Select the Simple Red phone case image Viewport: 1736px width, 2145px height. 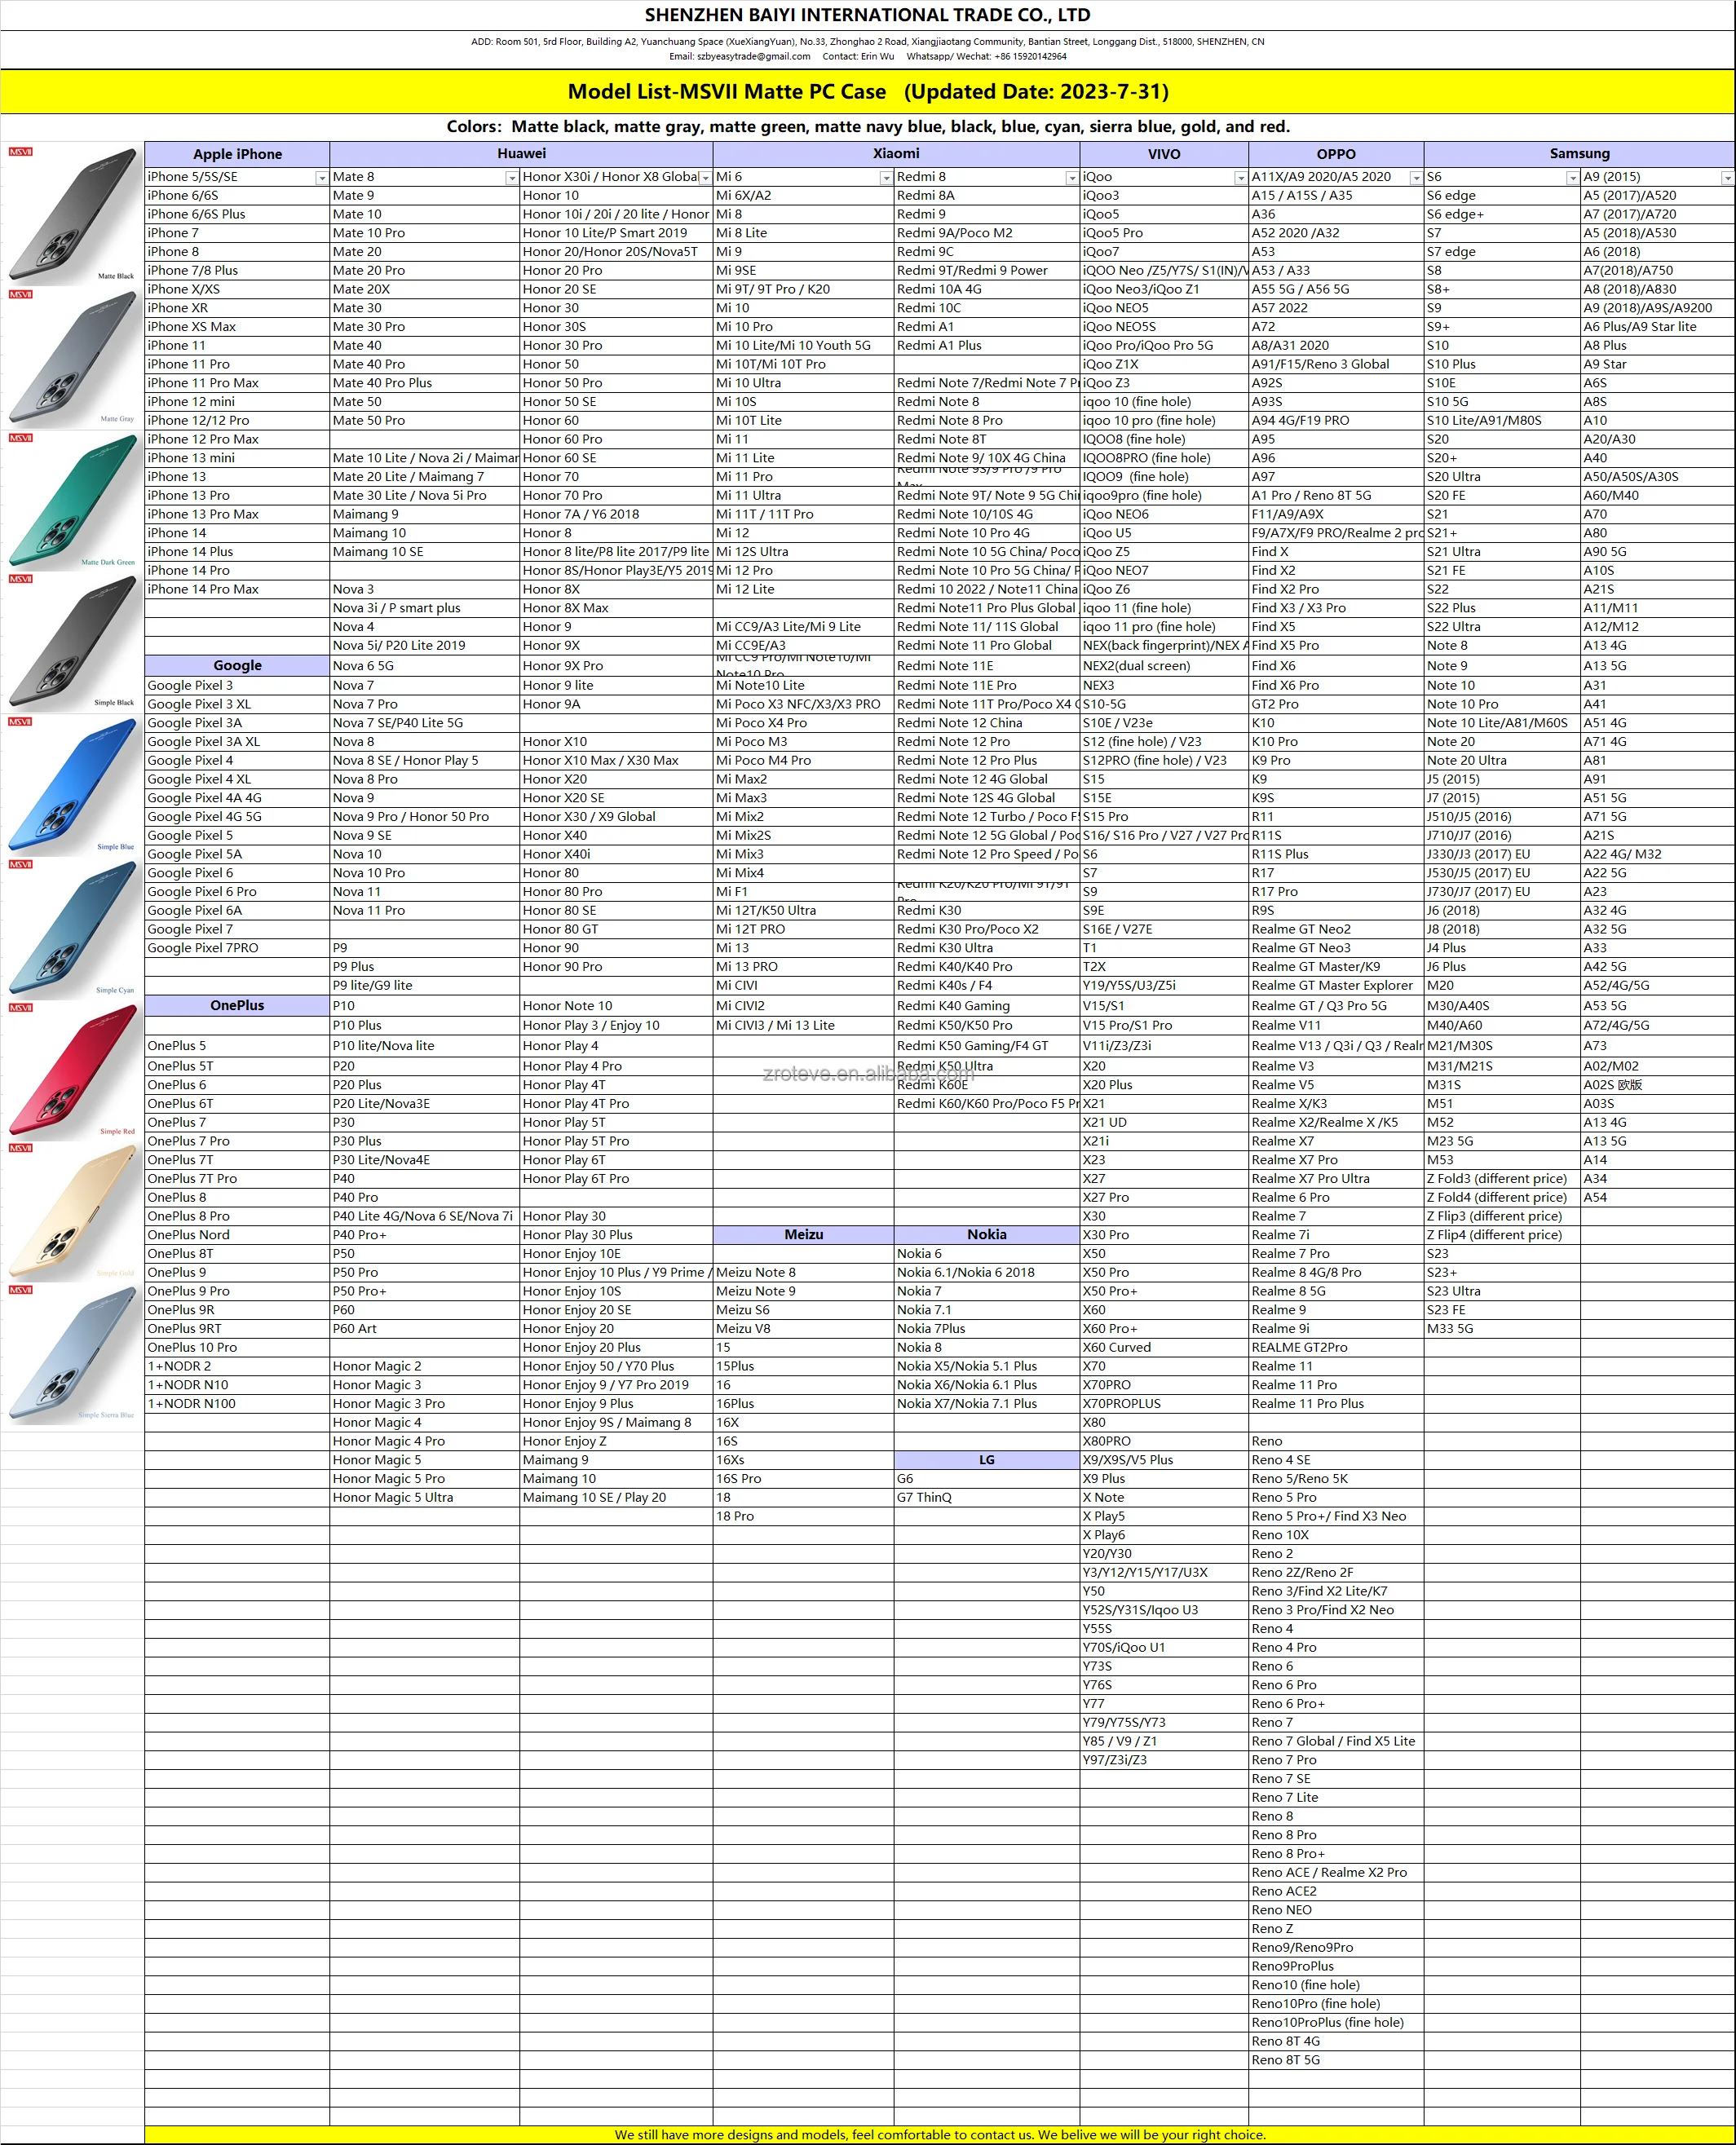point(73,1071)
